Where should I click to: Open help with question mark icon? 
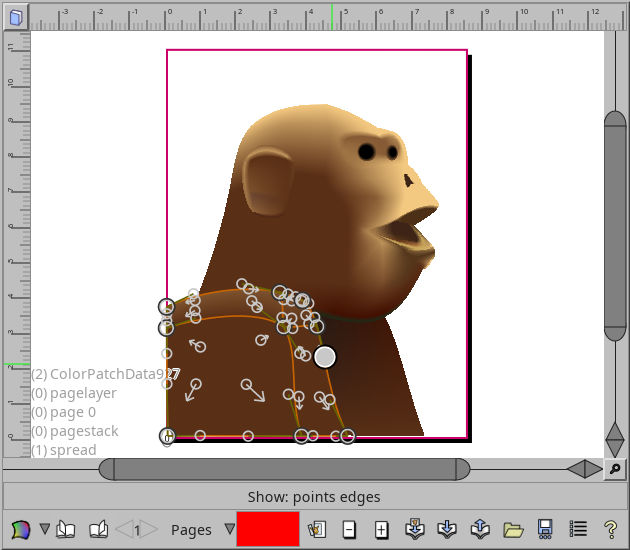(611, 530)
